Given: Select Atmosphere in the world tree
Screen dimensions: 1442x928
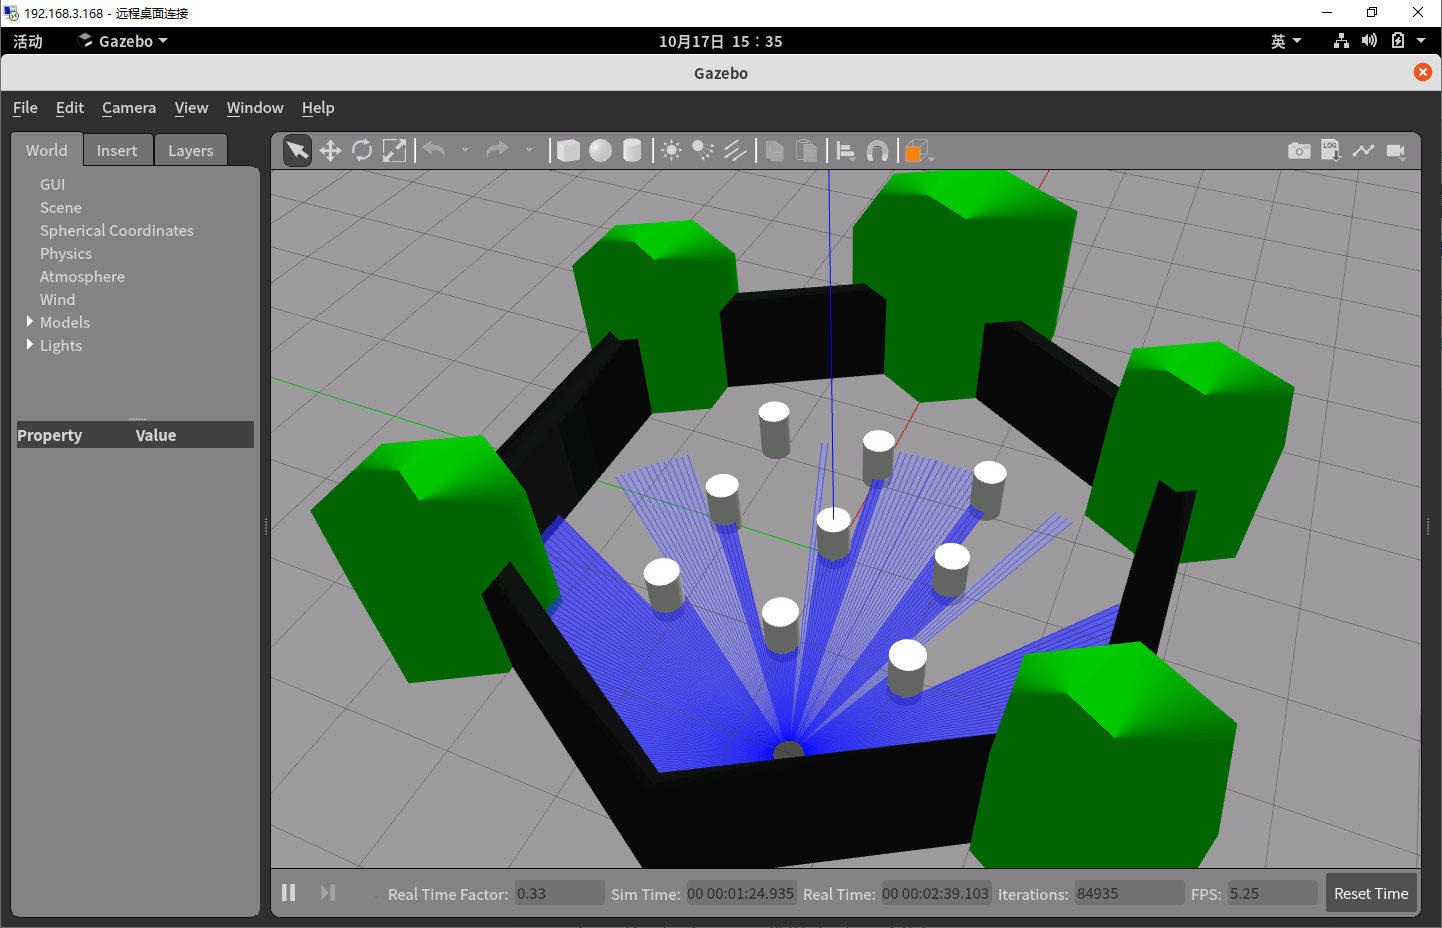Looking at the screenshot, I should 82,277.
